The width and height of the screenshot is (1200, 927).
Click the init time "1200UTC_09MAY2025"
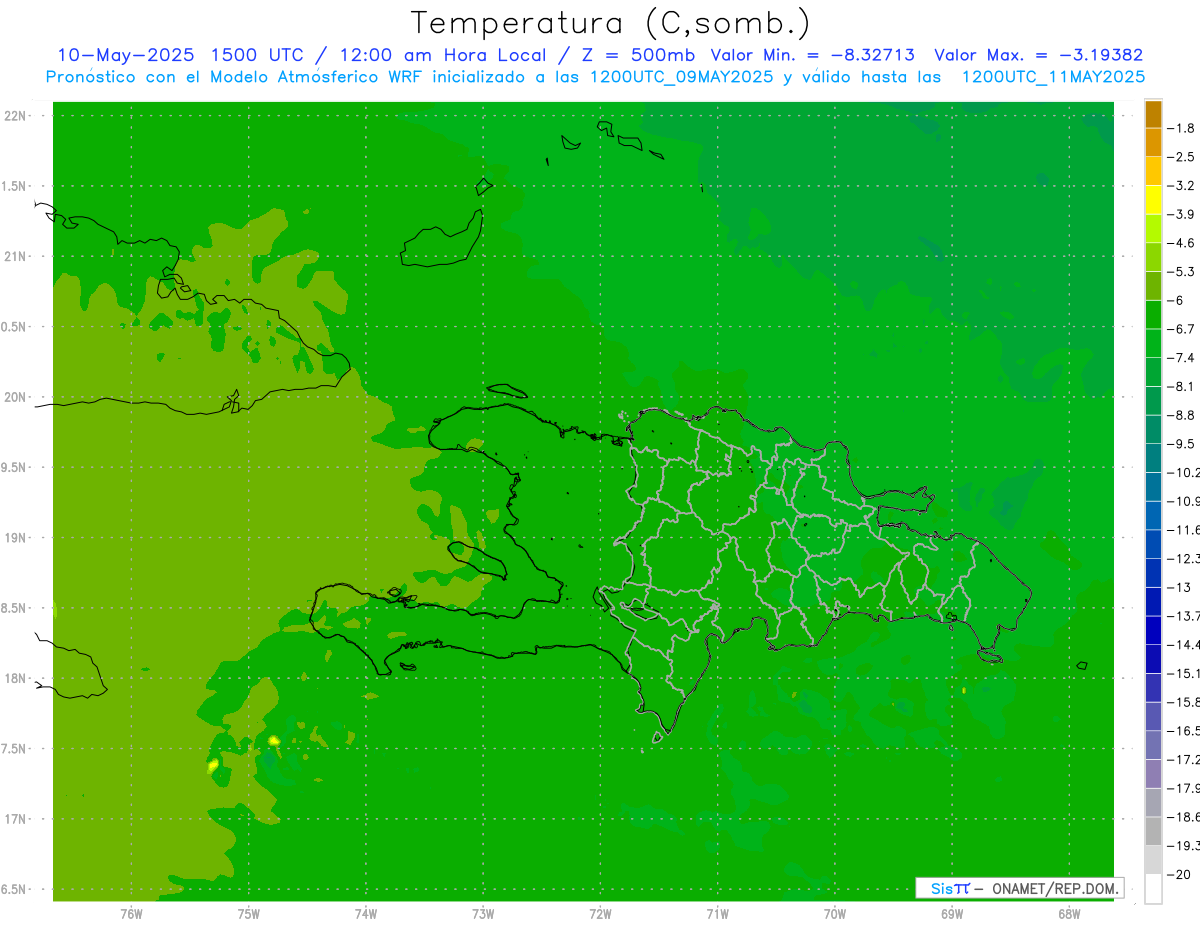[x=681, y=77]
